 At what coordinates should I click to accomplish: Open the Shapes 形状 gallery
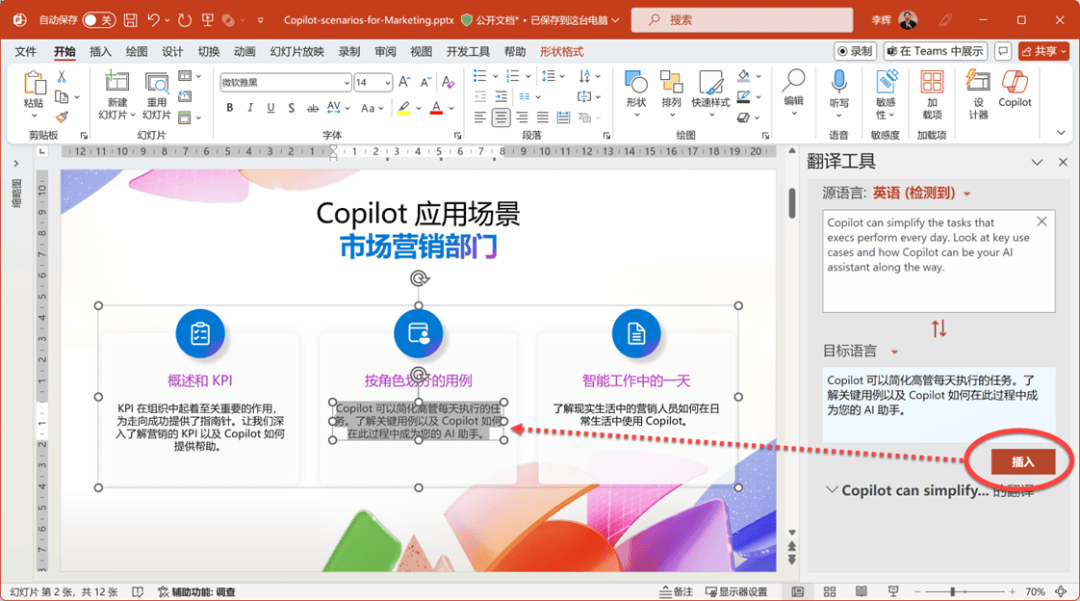636,94
